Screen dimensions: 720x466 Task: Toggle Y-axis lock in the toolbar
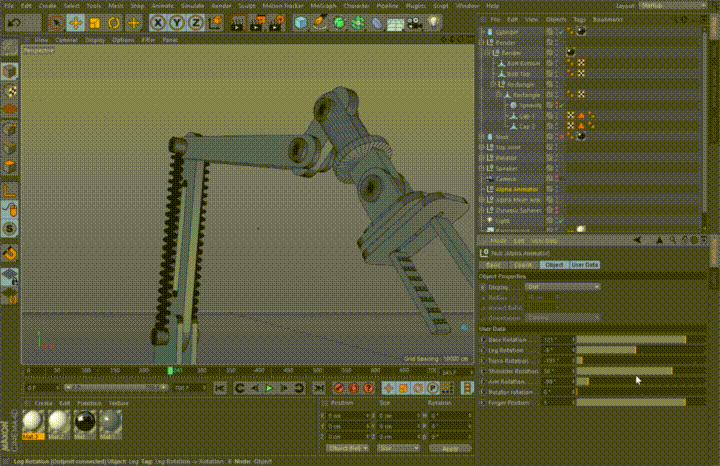tap(177, 22)
